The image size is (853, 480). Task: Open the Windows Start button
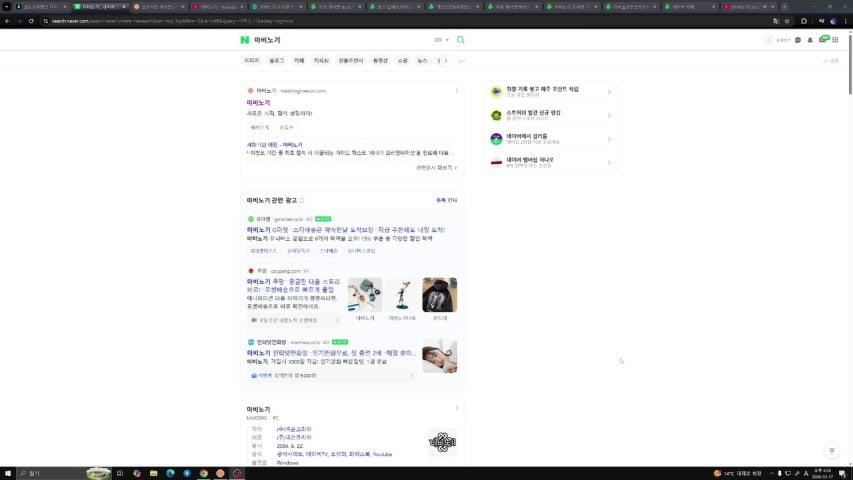pos(8,473)
